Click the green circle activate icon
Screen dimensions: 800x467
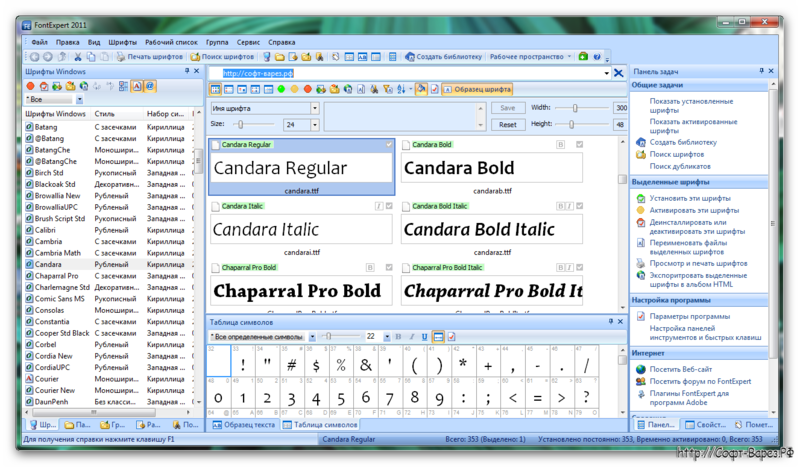[281, 89]
